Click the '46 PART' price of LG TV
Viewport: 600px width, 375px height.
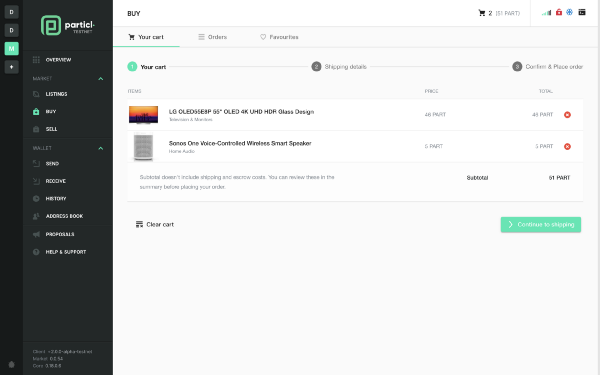(x=435, y=115)
